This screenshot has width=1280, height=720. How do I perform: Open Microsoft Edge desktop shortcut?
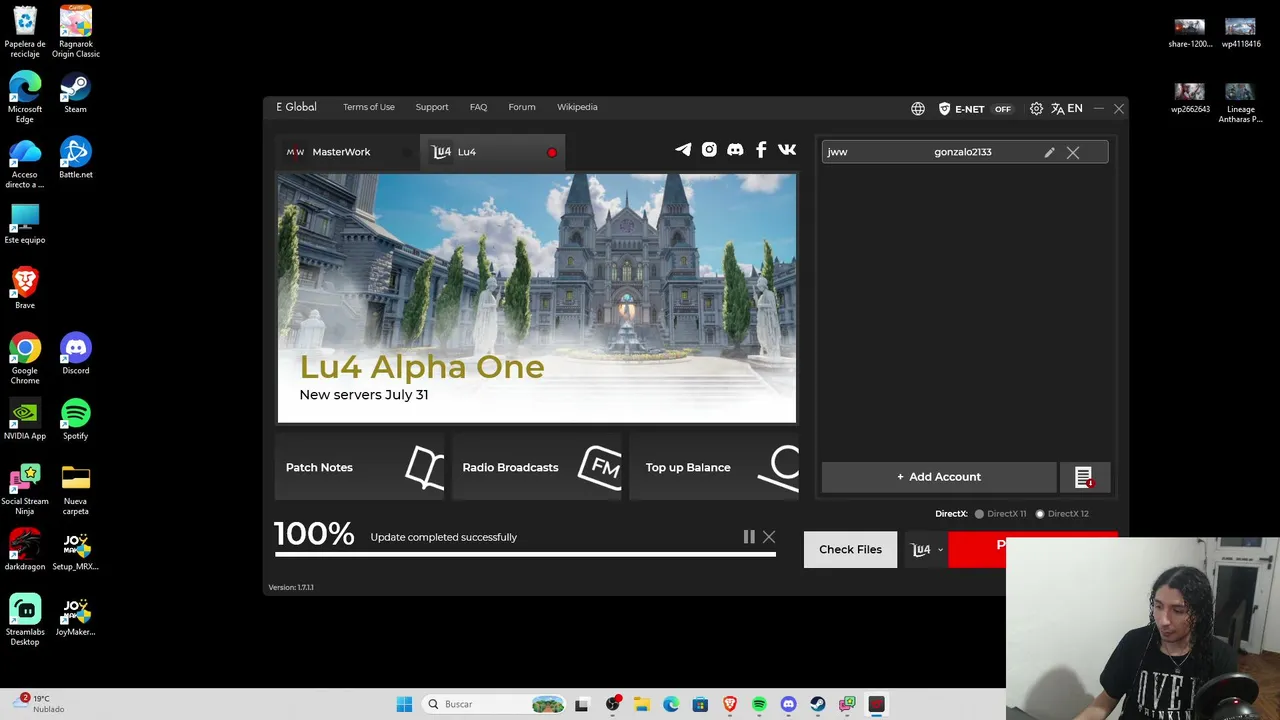tap(25, 98)
